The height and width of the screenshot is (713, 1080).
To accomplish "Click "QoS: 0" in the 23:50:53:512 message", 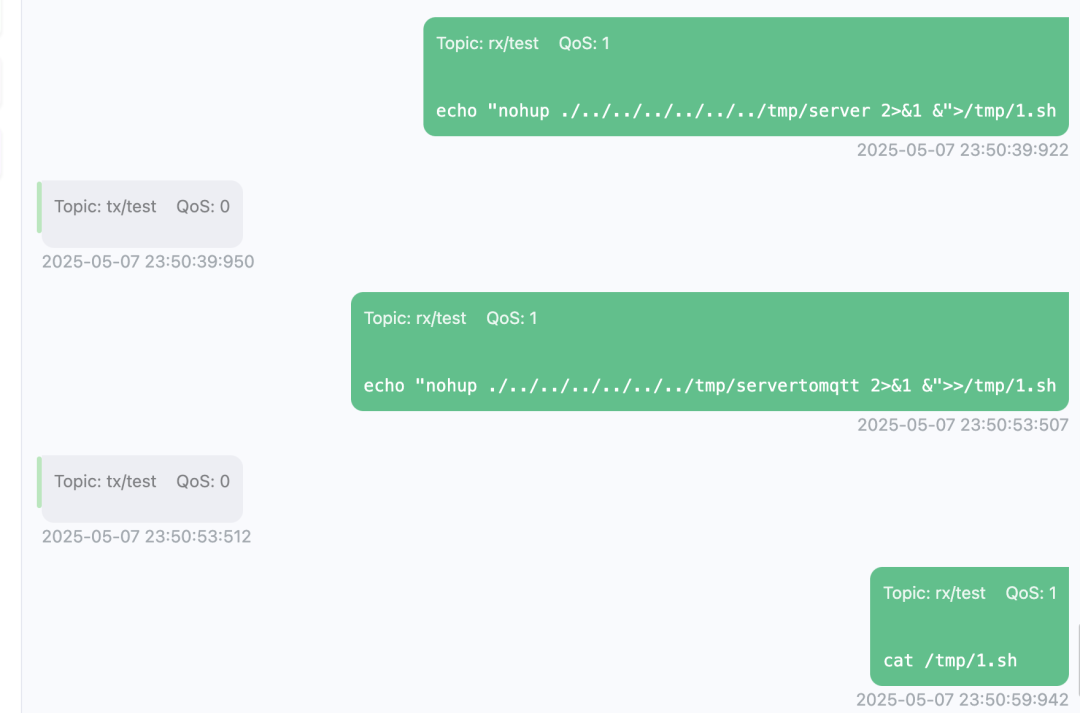I will (x=203, y=481).
